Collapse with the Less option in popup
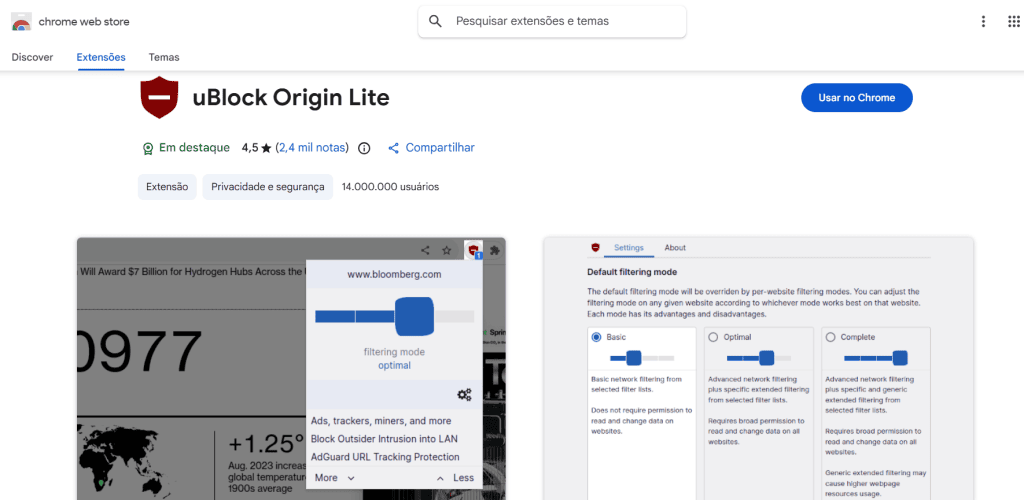This screenshot has height=500, width=1024. (x=455, y=478)
